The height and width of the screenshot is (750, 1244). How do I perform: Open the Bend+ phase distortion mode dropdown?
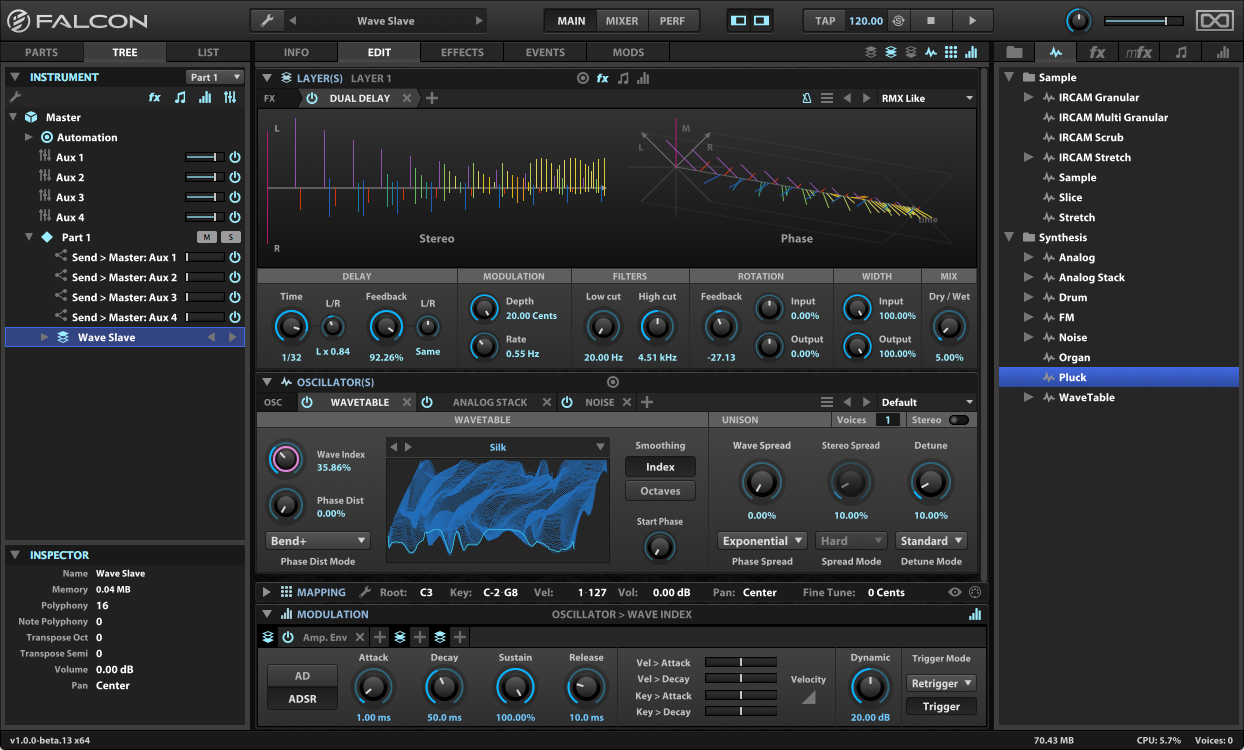pyautogui.click(x=318, y=541)
